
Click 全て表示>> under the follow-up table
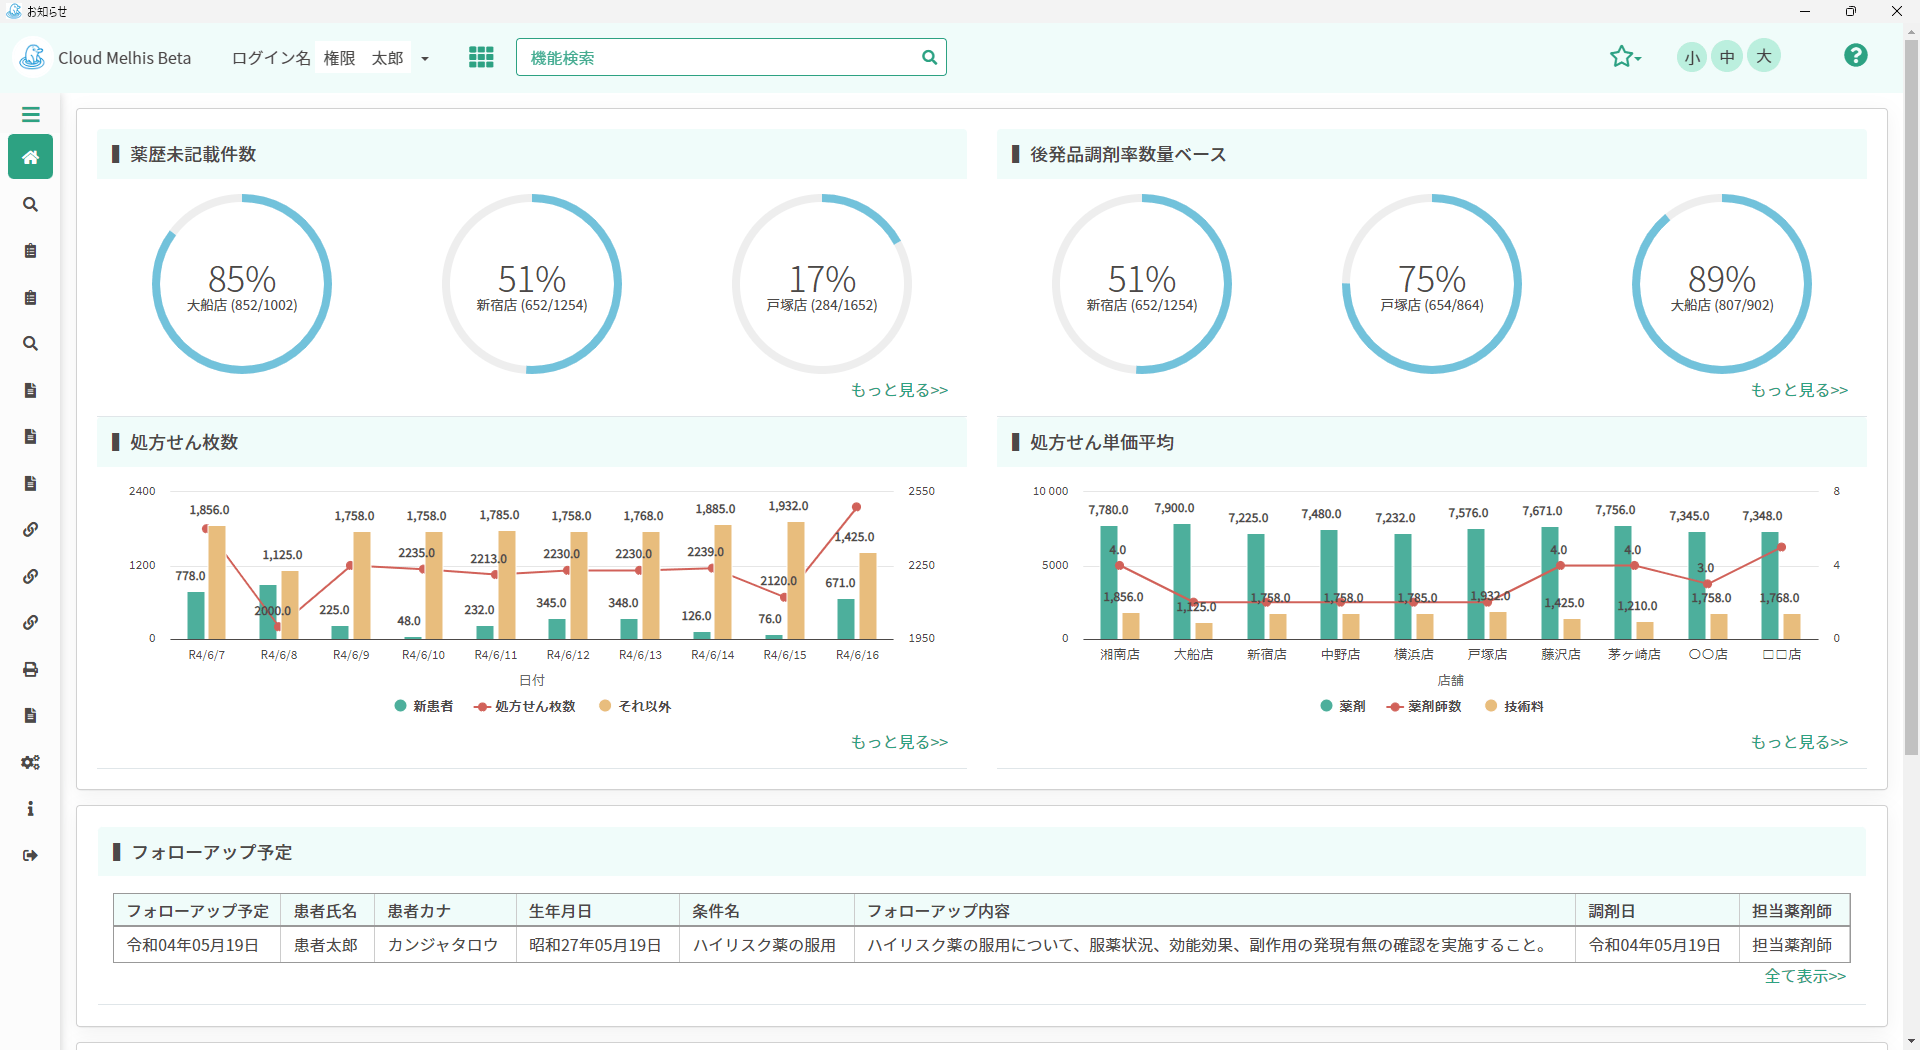click(x=1804, y=976)
